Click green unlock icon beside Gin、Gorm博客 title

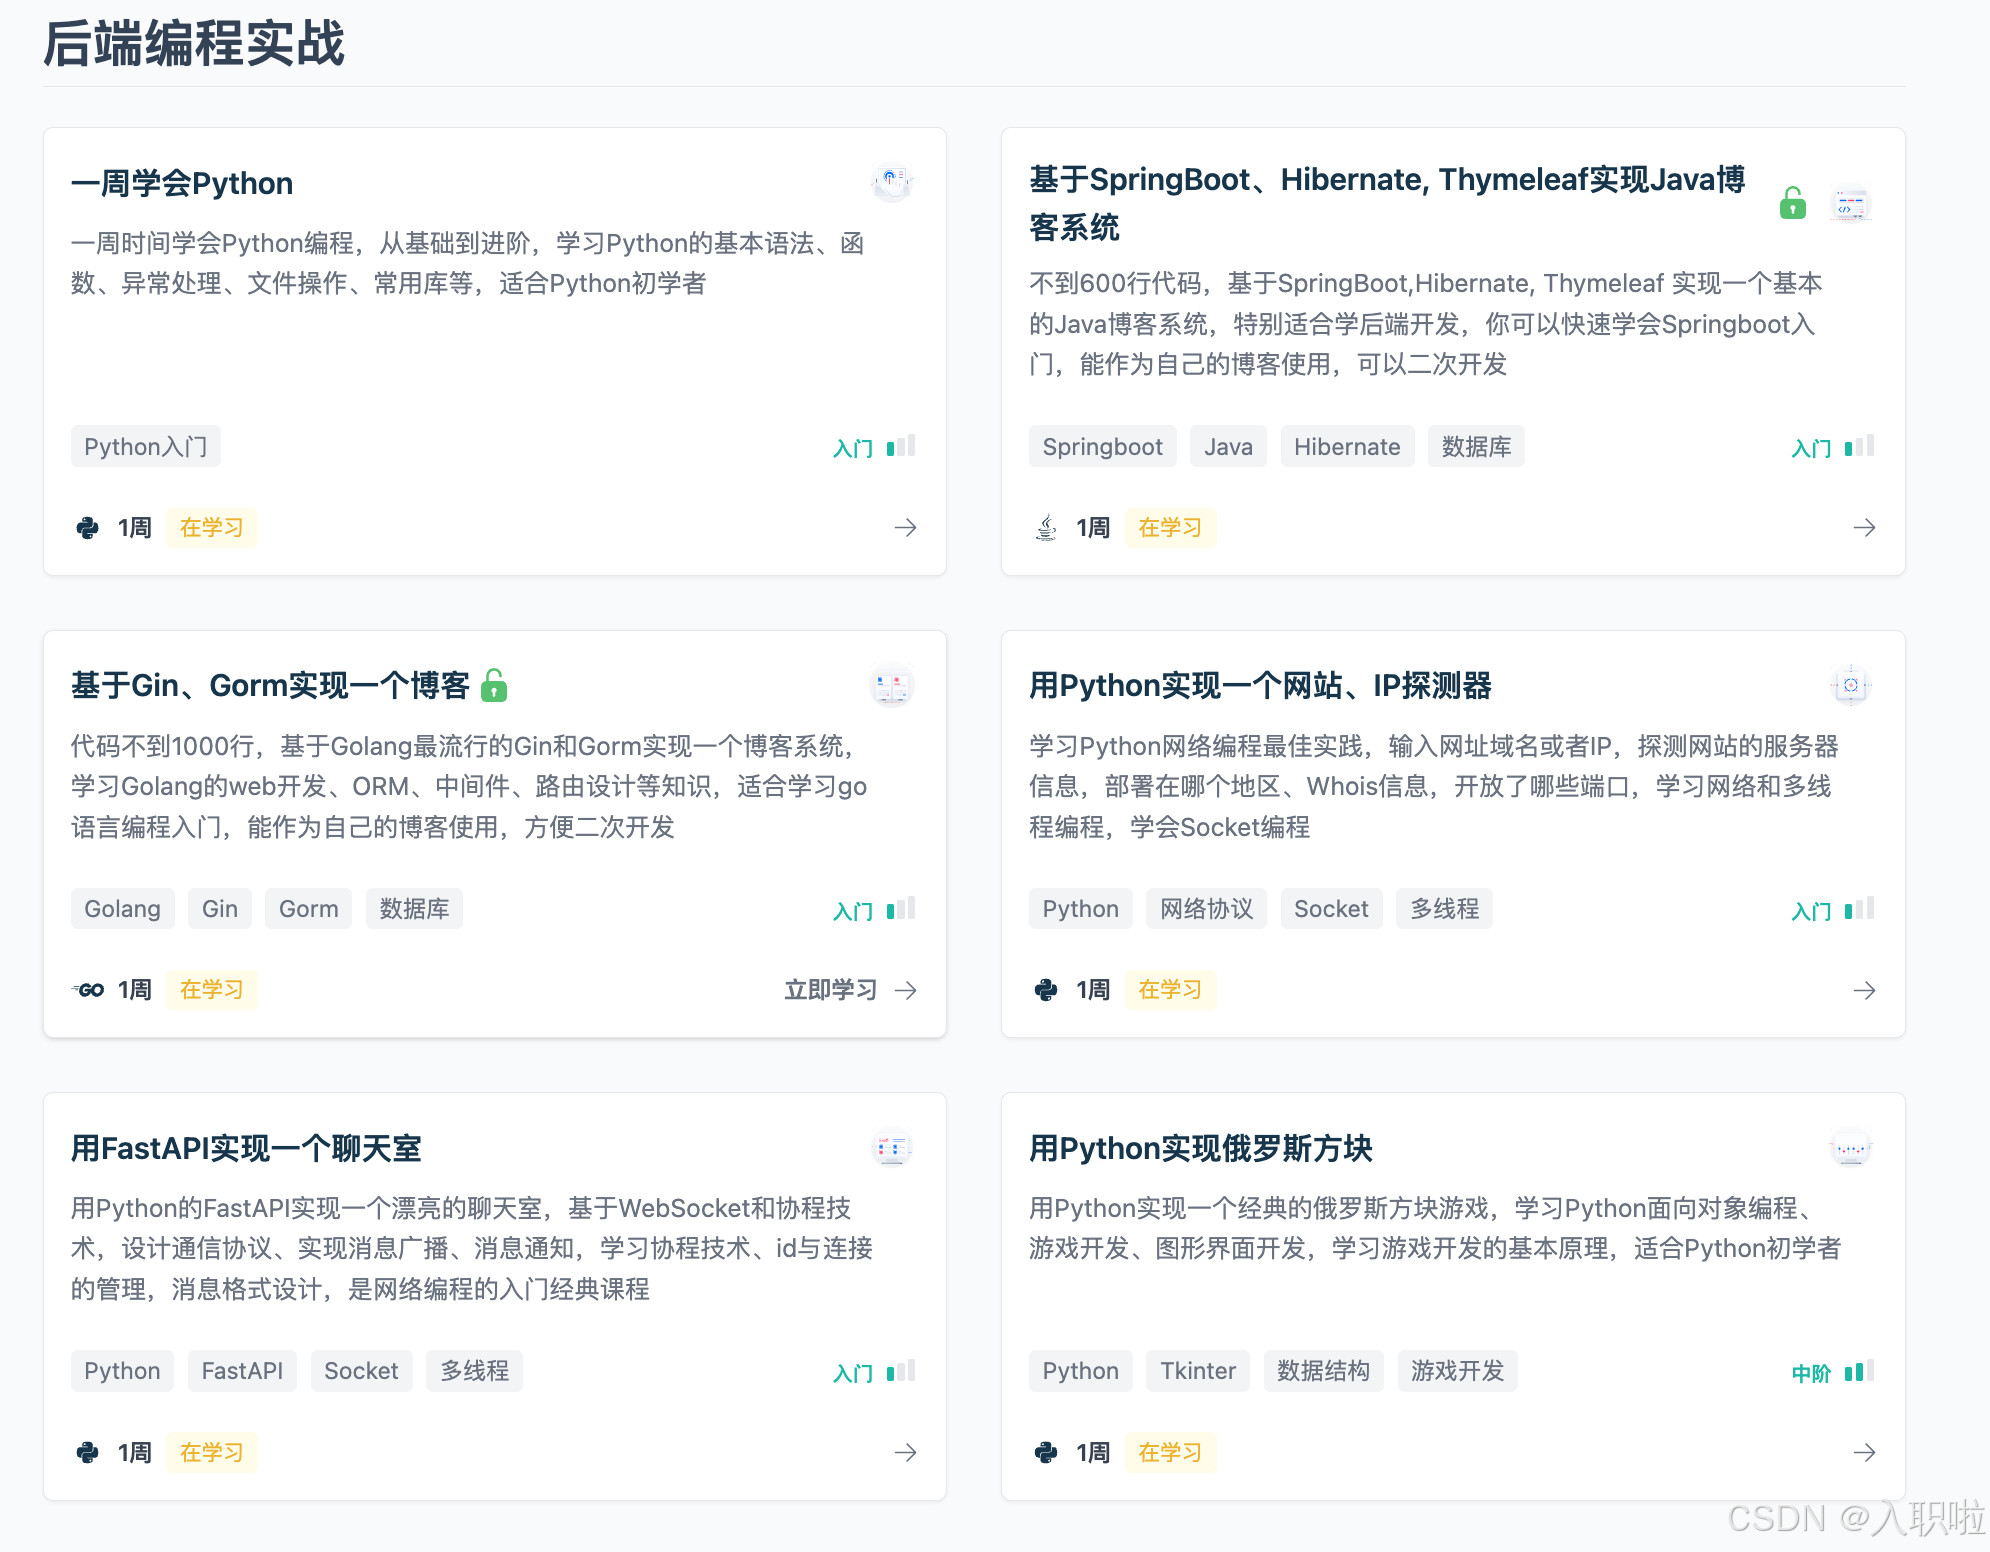494,685
